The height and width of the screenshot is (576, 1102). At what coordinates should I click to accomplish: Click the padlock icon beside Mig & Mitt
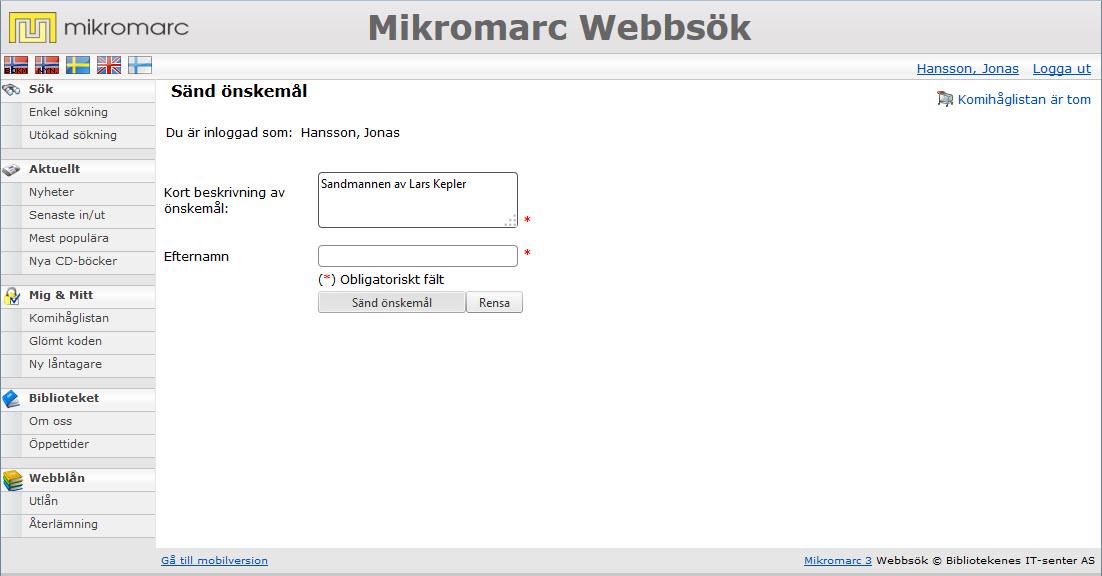coord(11,296)
